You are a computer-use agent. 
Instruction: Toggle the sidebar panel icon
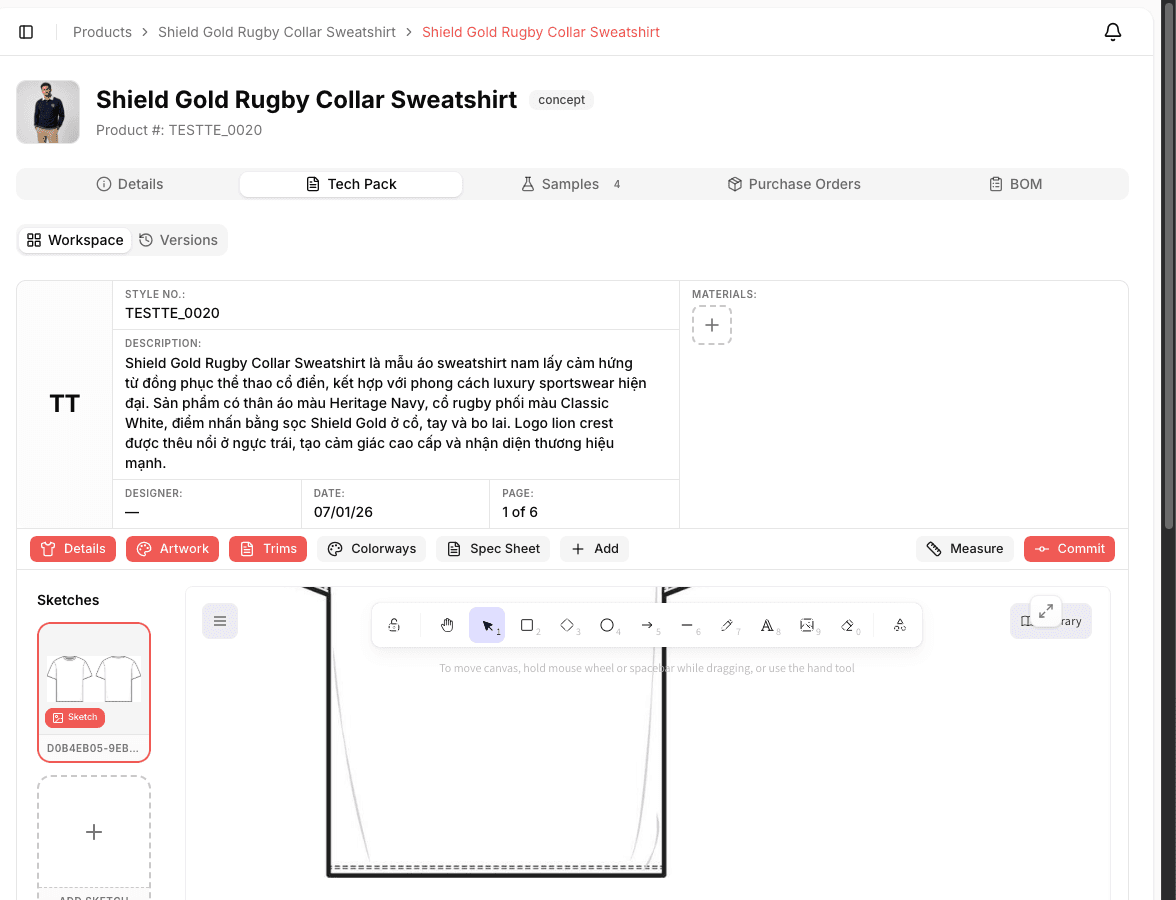click(x=26, y=32)
